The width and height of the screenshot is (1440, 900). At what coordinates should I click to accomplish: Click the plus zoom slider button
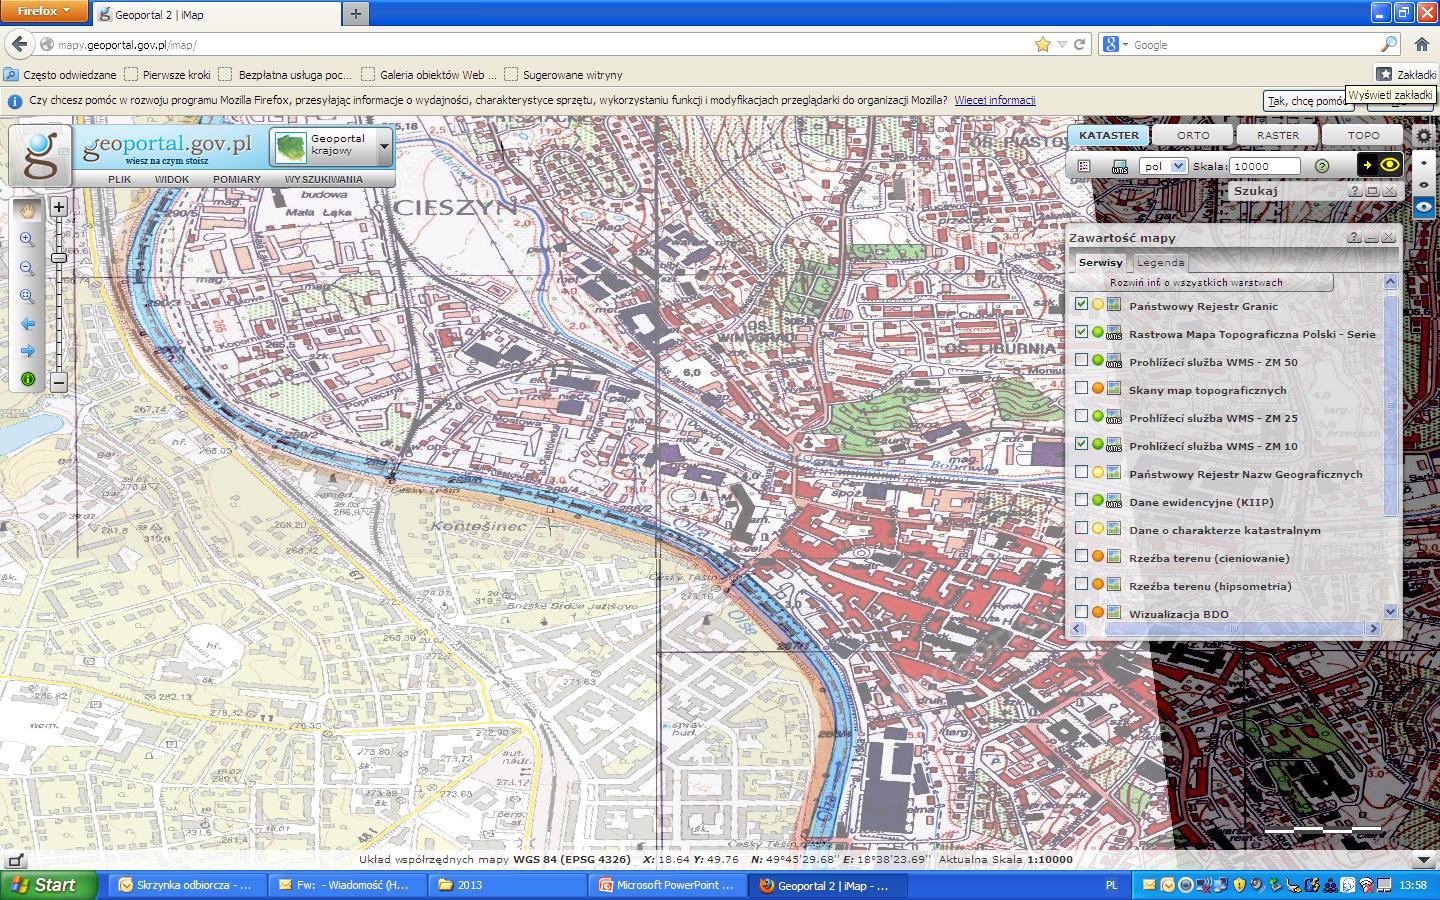click(59, 207)
